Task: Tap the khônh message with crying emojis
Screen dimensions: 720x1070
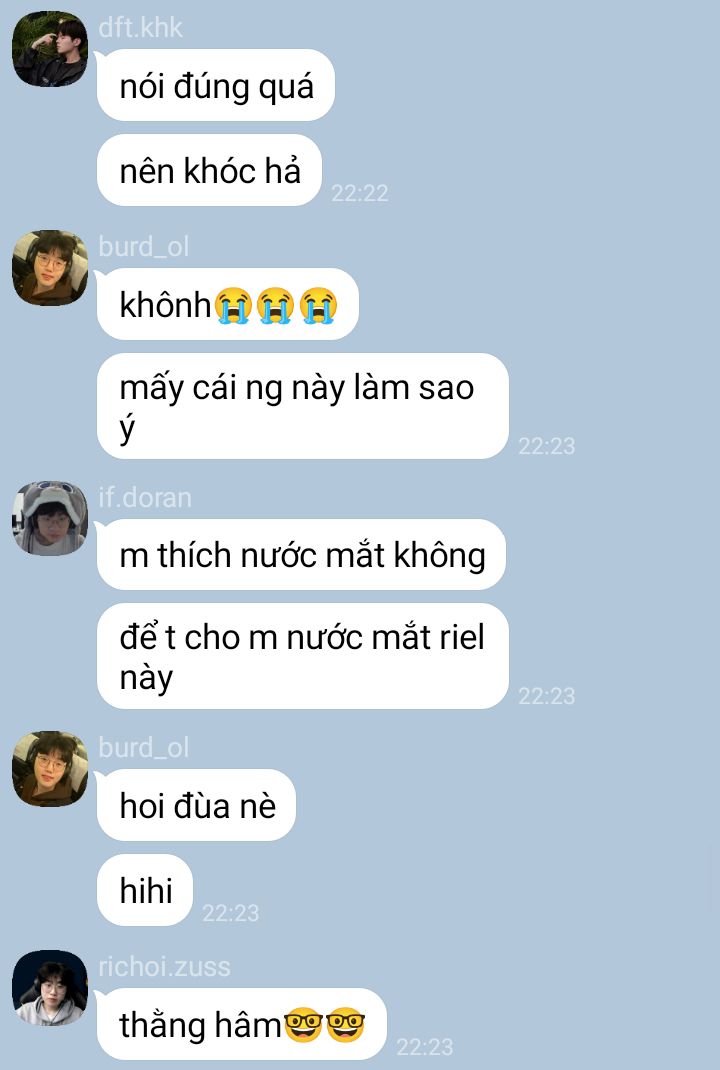Action: (x=228, y=304)
